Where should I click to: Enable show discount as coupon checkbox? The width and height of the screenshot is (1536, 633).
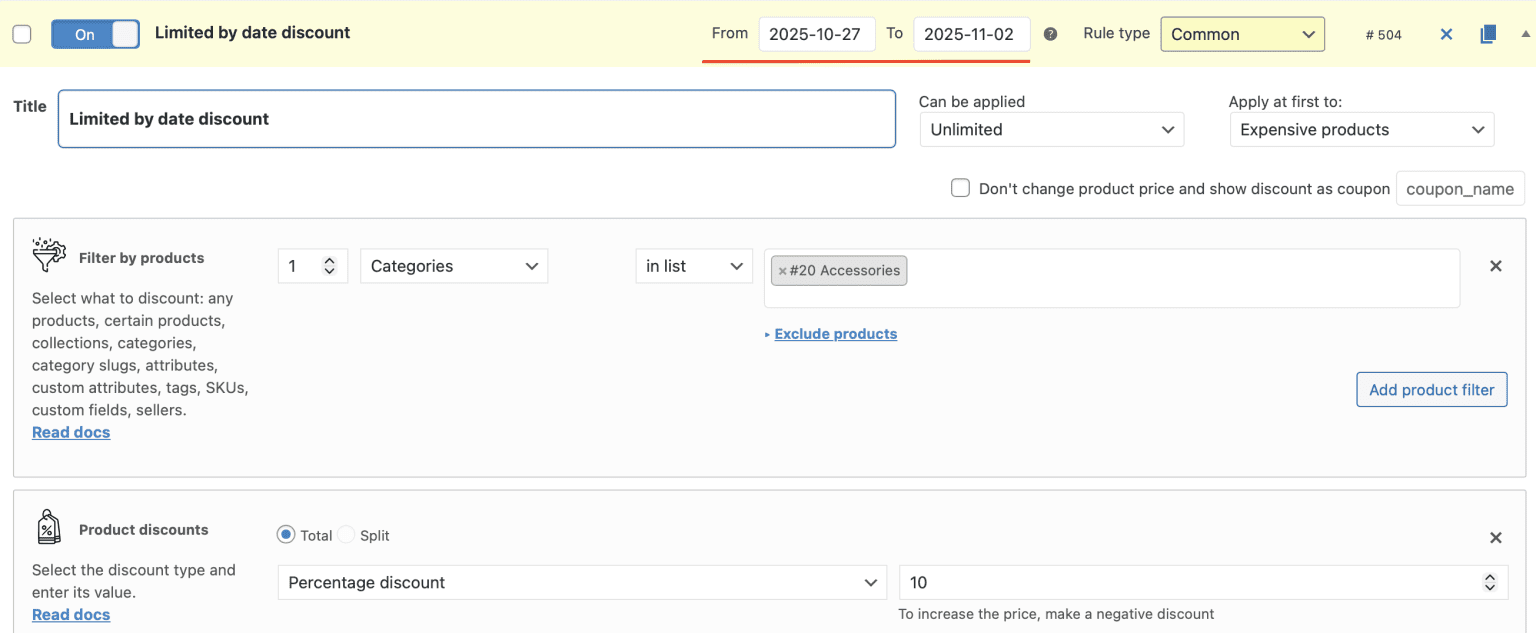(x=960, y=188)
